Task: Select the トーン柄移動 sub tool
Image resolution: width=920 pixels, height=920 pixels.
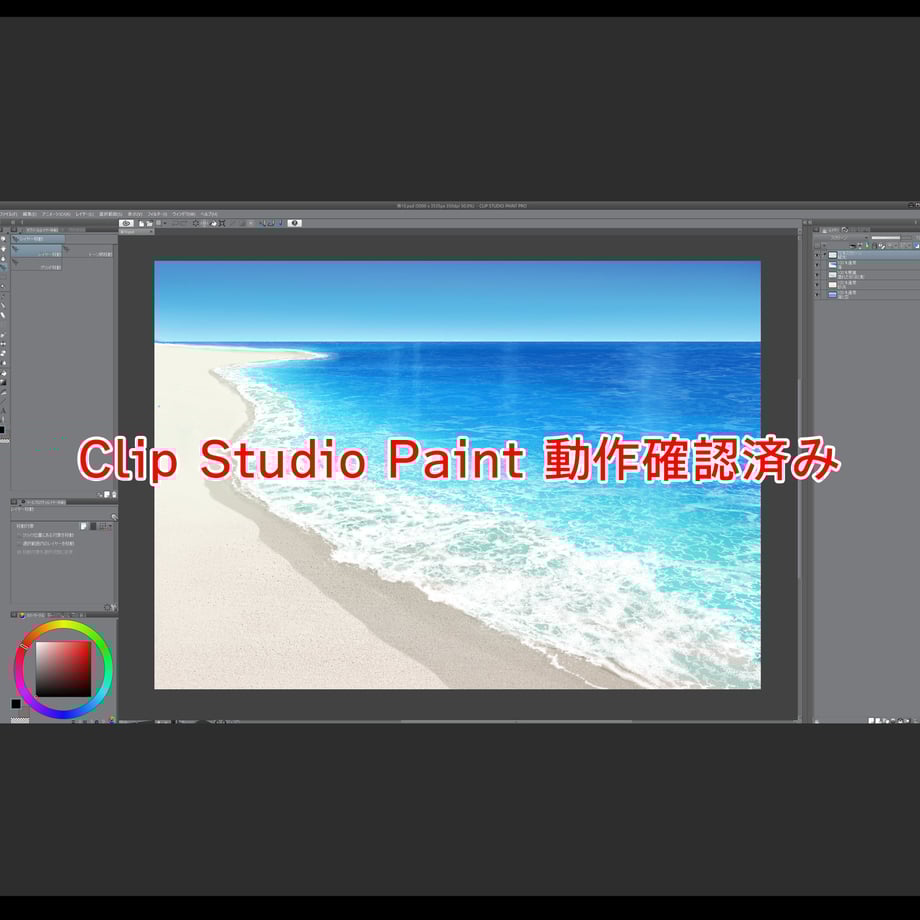Action: point(88,251)
